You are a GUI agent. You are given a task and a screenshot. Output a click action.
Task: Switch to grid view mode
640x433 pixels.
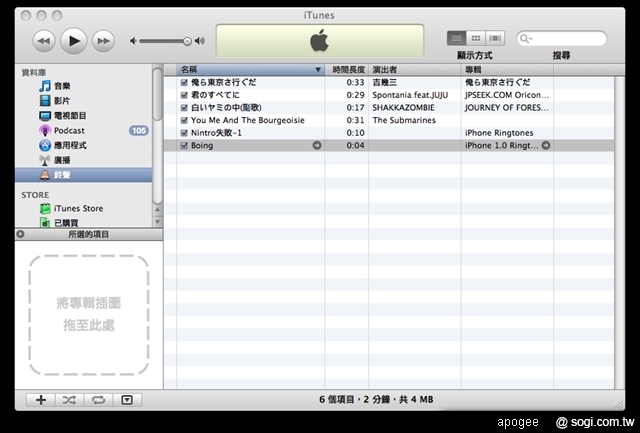tap(476, 38)
